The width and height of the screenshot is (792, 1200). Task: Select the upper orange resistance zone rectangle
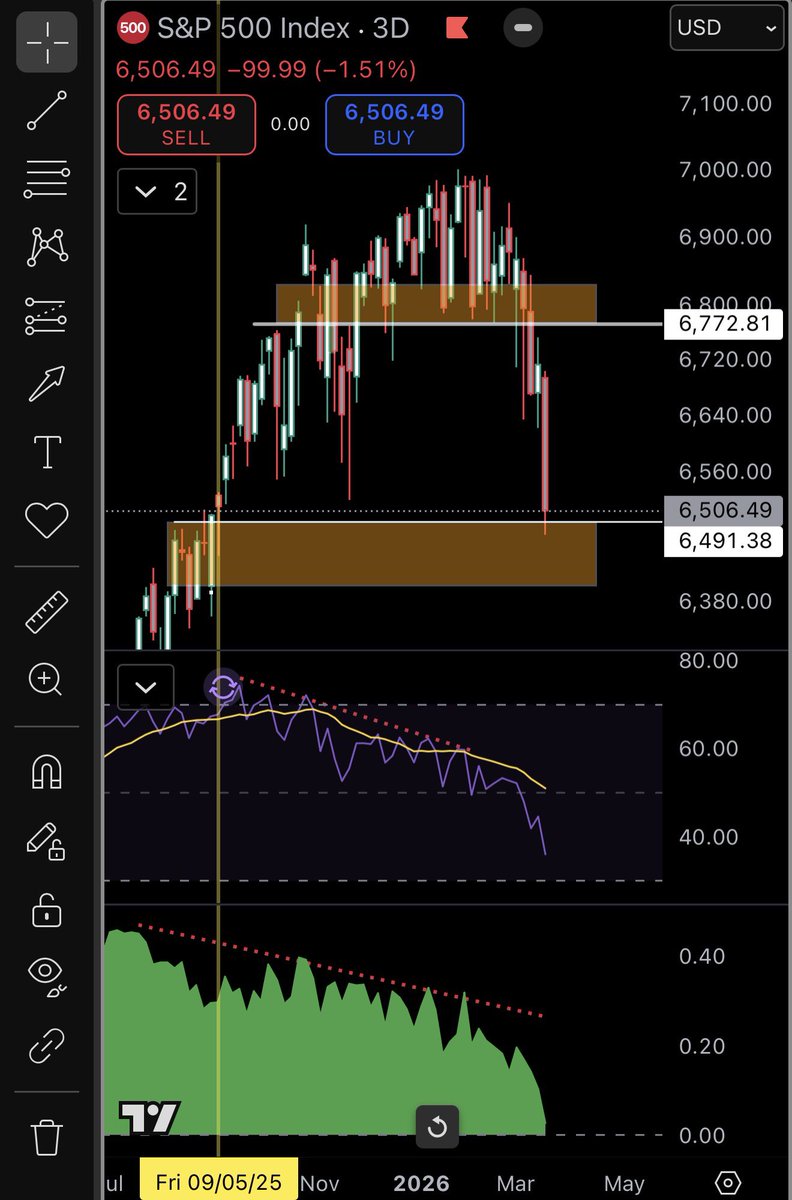click(436, 304)
